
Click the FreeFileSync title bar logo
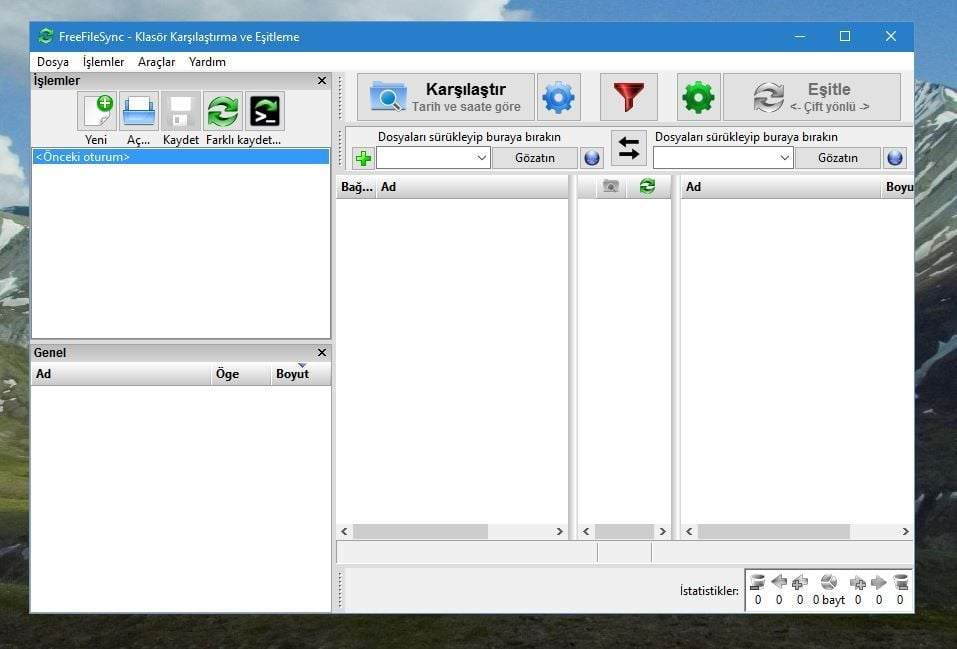[45, 37]
